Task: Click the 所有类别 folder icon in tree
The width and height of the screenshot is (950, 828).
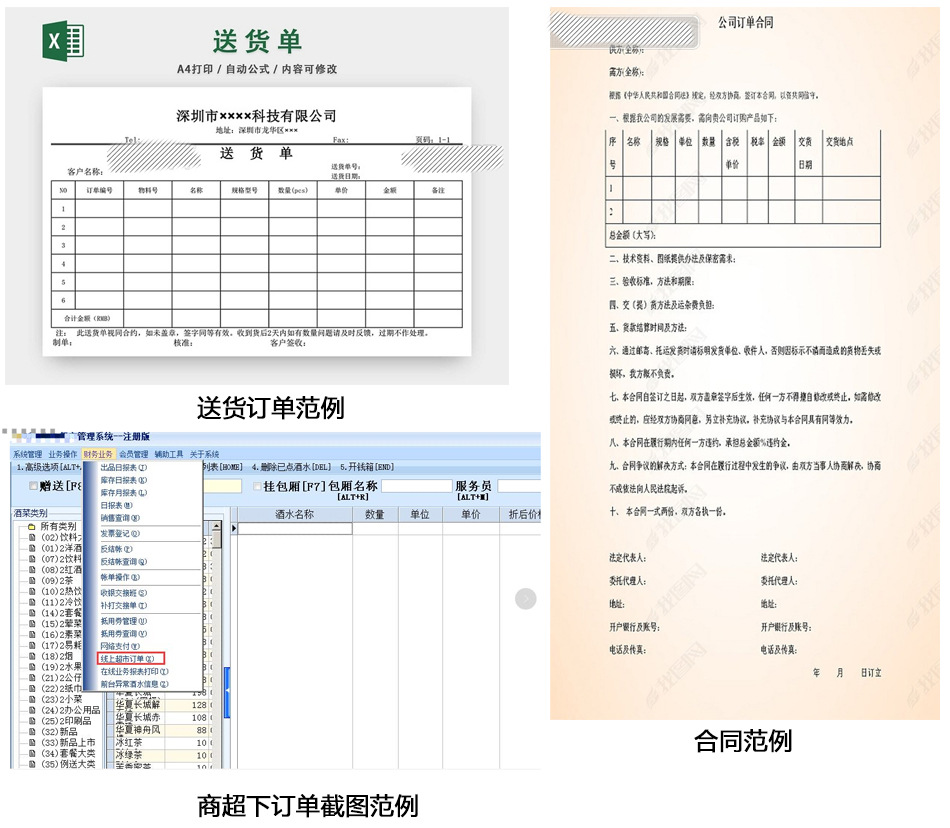Action: pos(31,526)
